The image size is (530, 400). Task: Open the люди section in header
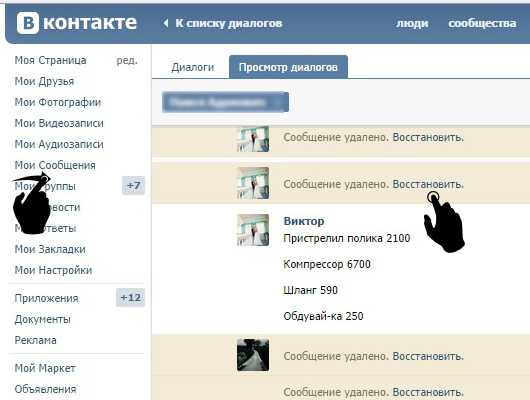[412, 23]
